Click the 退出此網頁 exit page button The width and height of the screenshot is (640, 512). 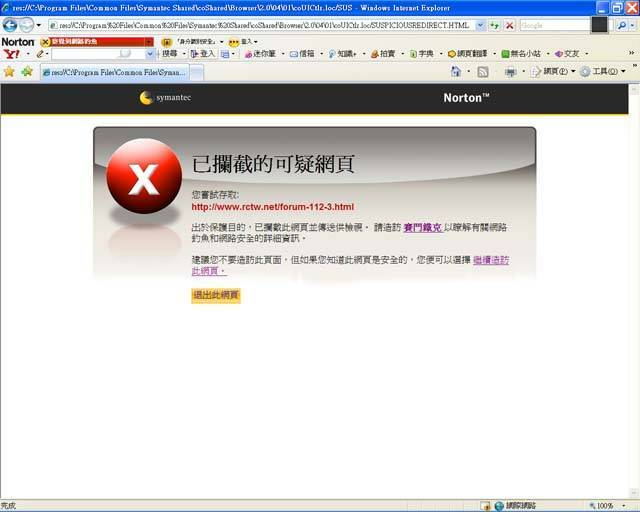click(216, 295)
